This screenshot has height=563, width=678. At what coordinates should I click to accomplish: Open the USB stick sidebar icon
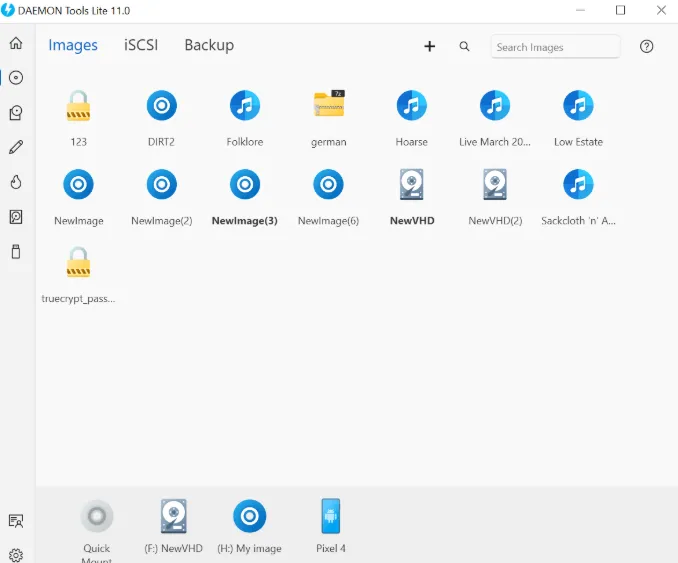pyautogui.click(x=16, y=252)
